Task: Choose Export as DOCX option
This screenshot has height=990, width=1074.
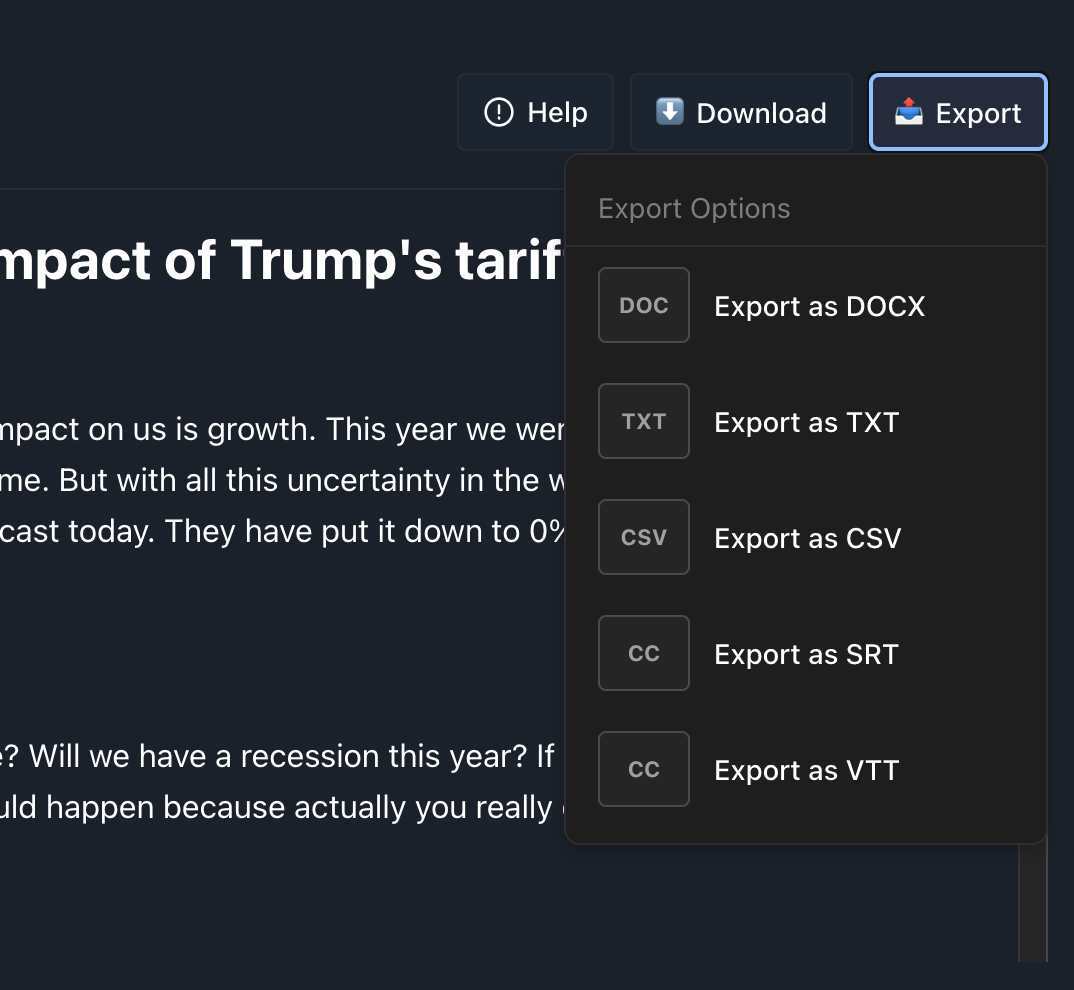Action: (x=819, y=306)
